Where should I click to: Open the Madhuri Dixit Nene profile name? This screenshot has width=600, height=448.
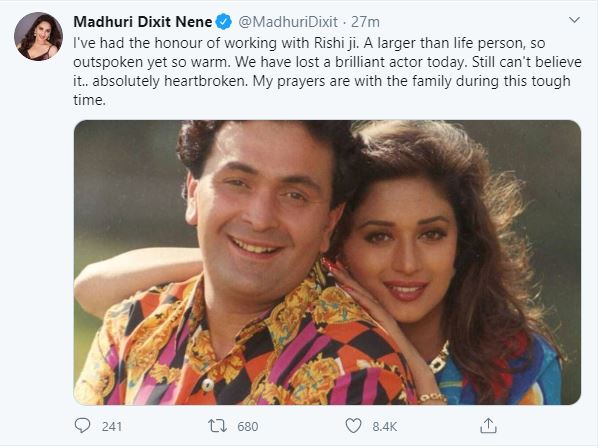coord(143,22)
